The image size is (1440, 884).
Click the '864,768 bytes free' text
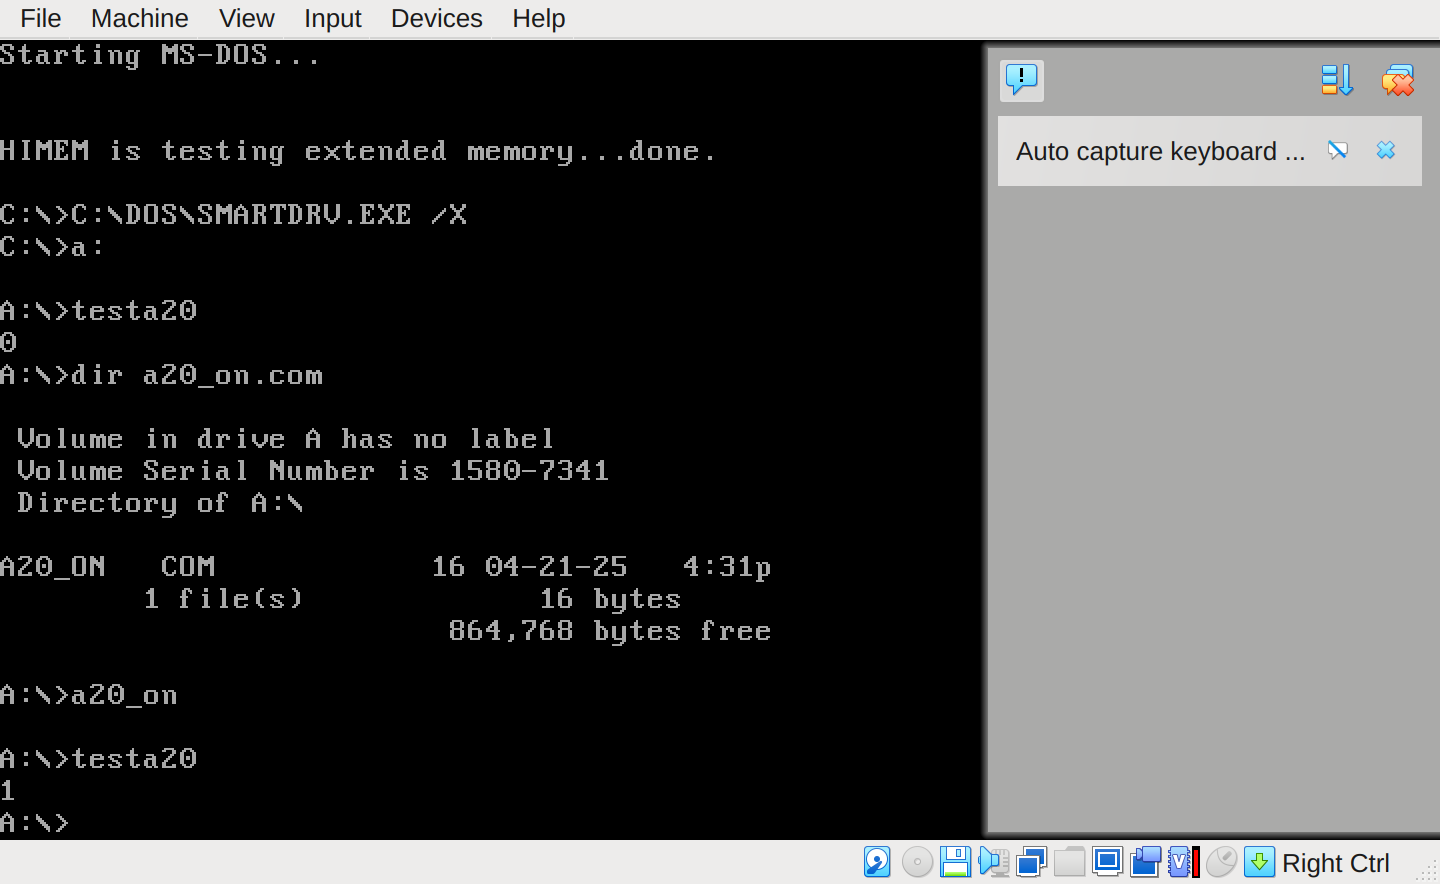tap(610, 631)
